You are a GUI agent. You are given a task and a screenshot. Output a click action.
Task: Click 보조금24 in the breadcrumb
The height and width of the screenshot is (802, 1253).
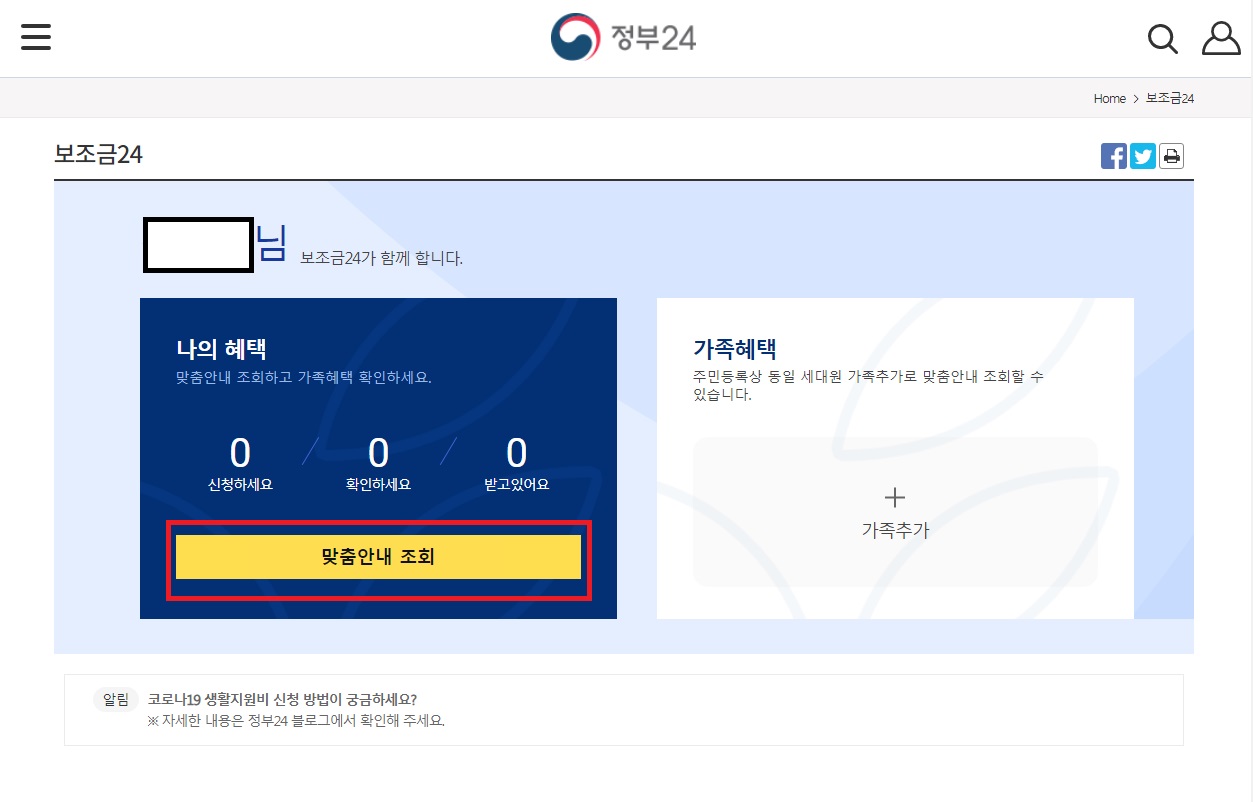pyautogui.click(x=1170, y=98)
